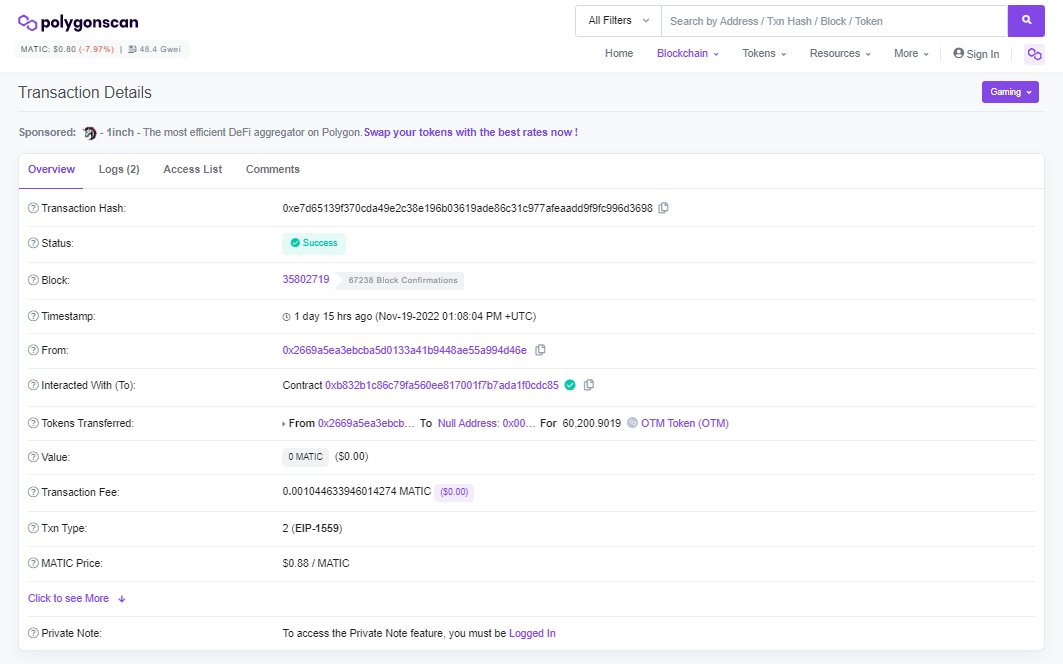Image resolution: width=1063 pixels, height=664 pixels.
Task: Click the 67238 Block Confirmations badge
Action: click(x=401, y=280)
